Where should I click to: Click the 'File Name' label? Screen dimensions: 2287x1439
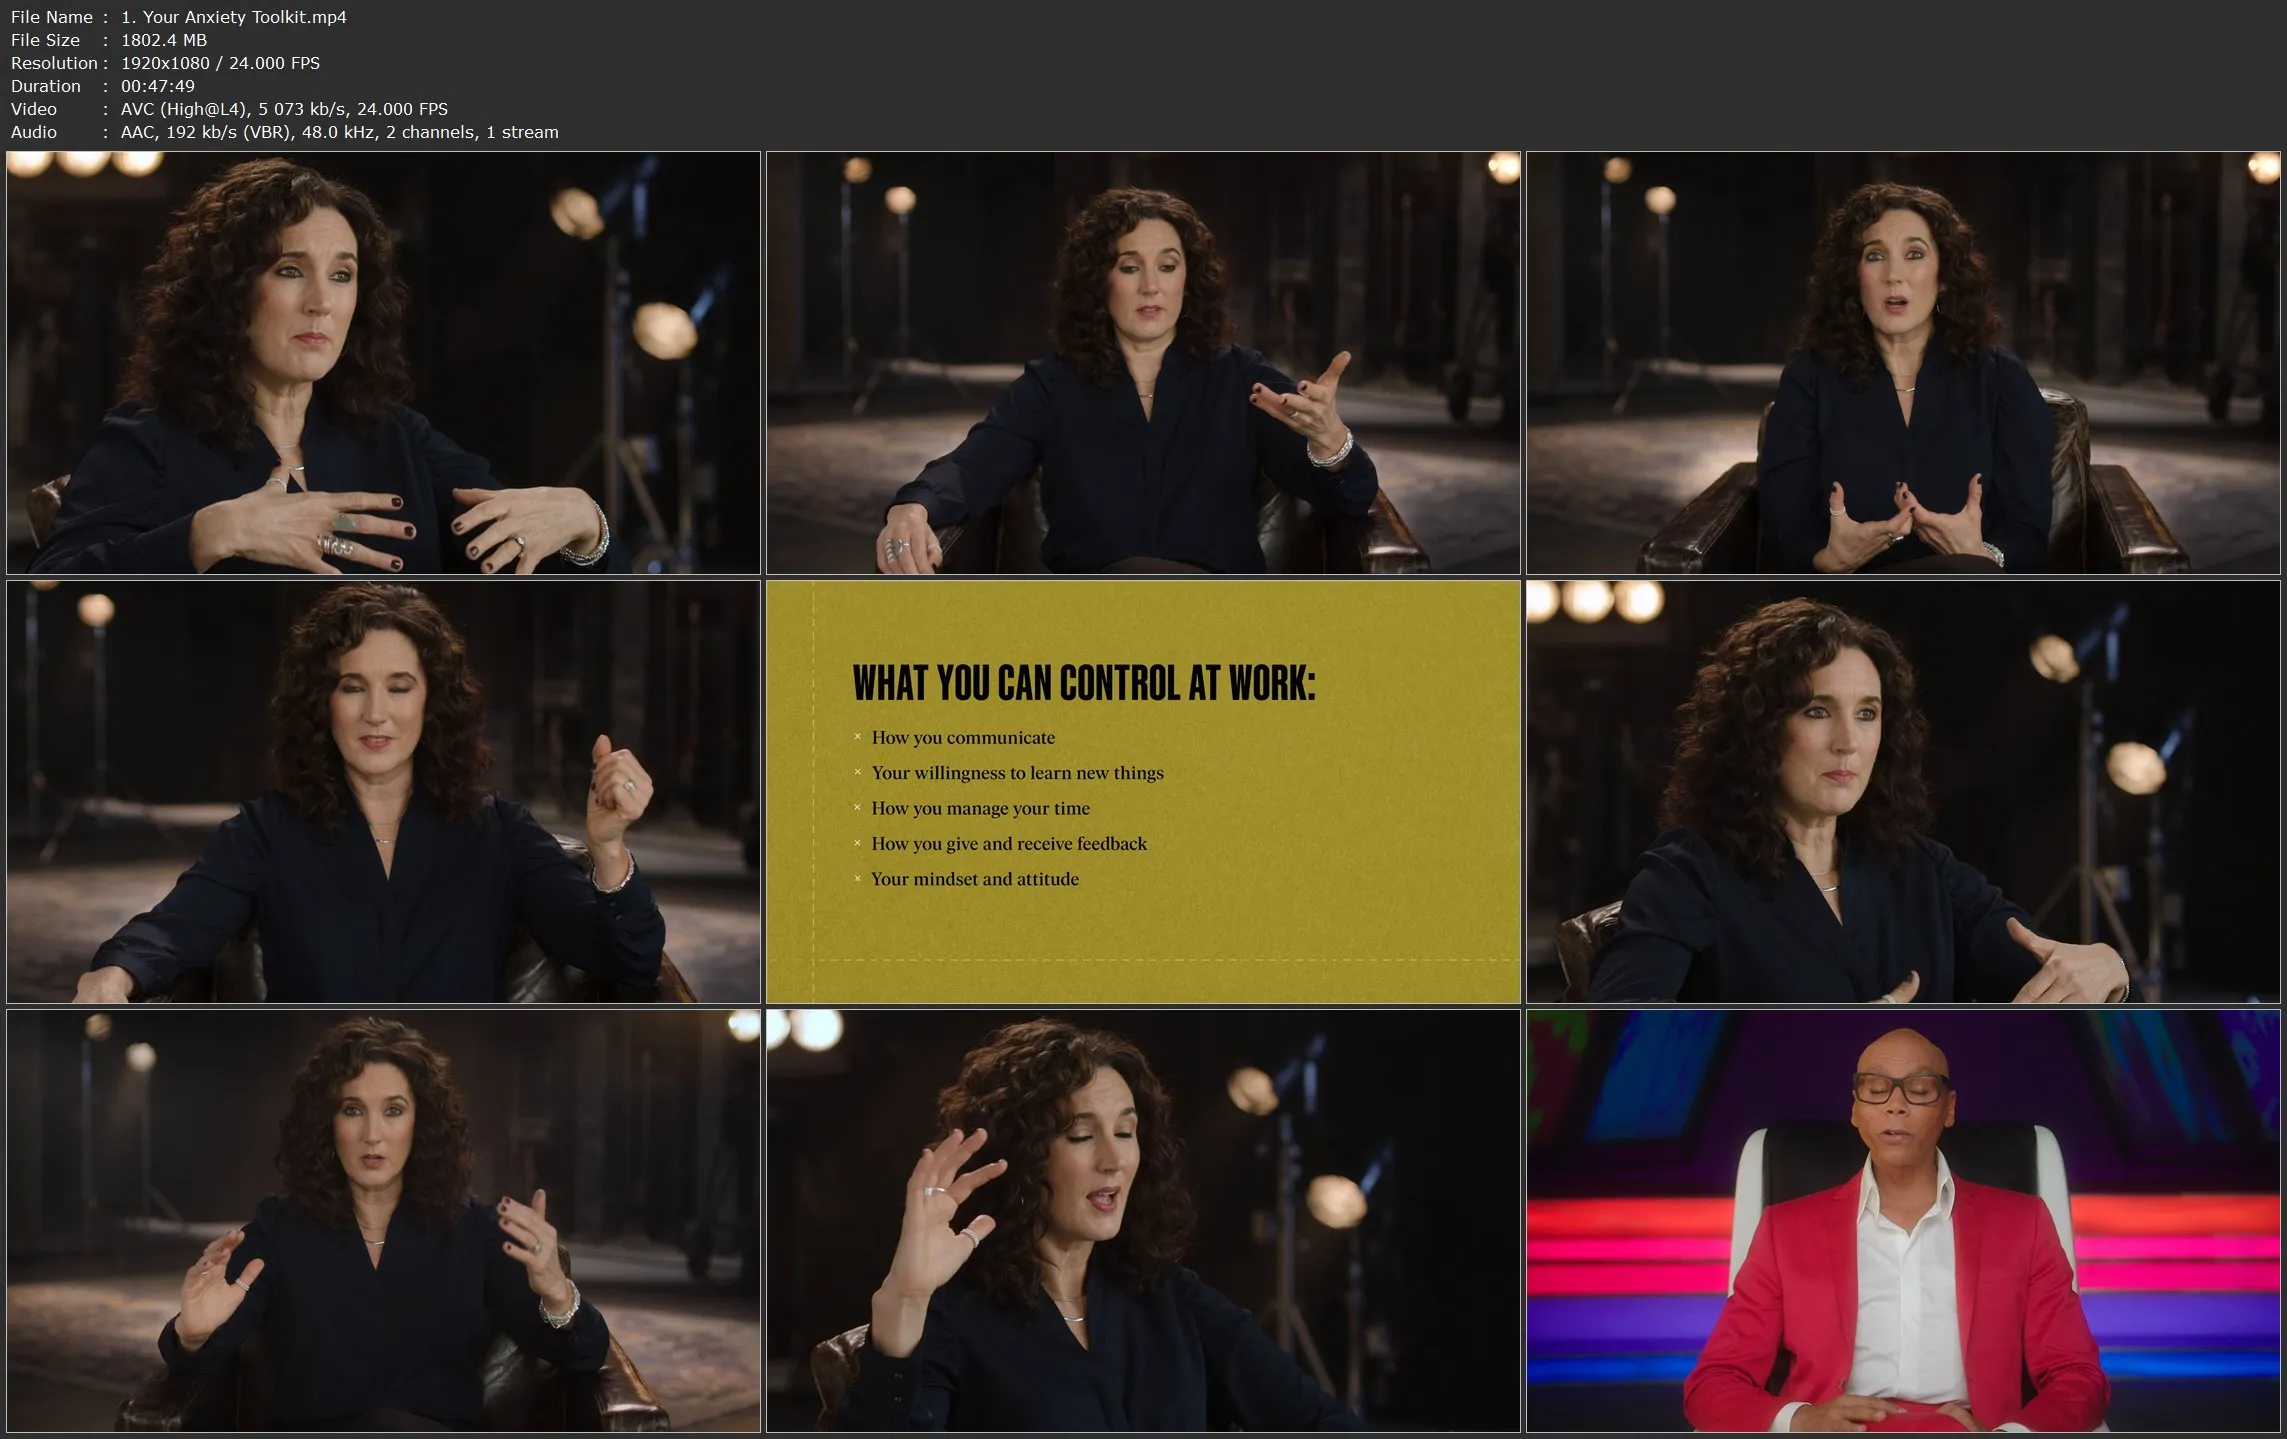[x=52, y=17]
